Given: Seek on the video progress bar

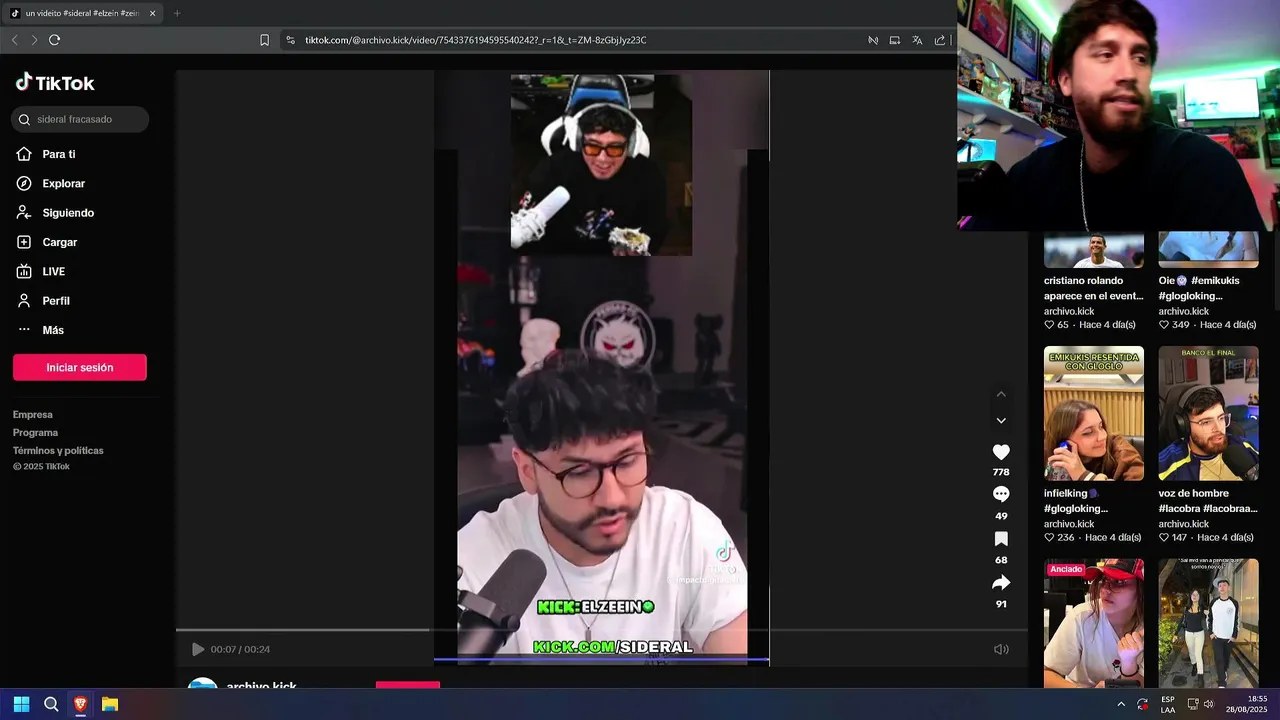Looking at the screenshot, I should 601,630.
